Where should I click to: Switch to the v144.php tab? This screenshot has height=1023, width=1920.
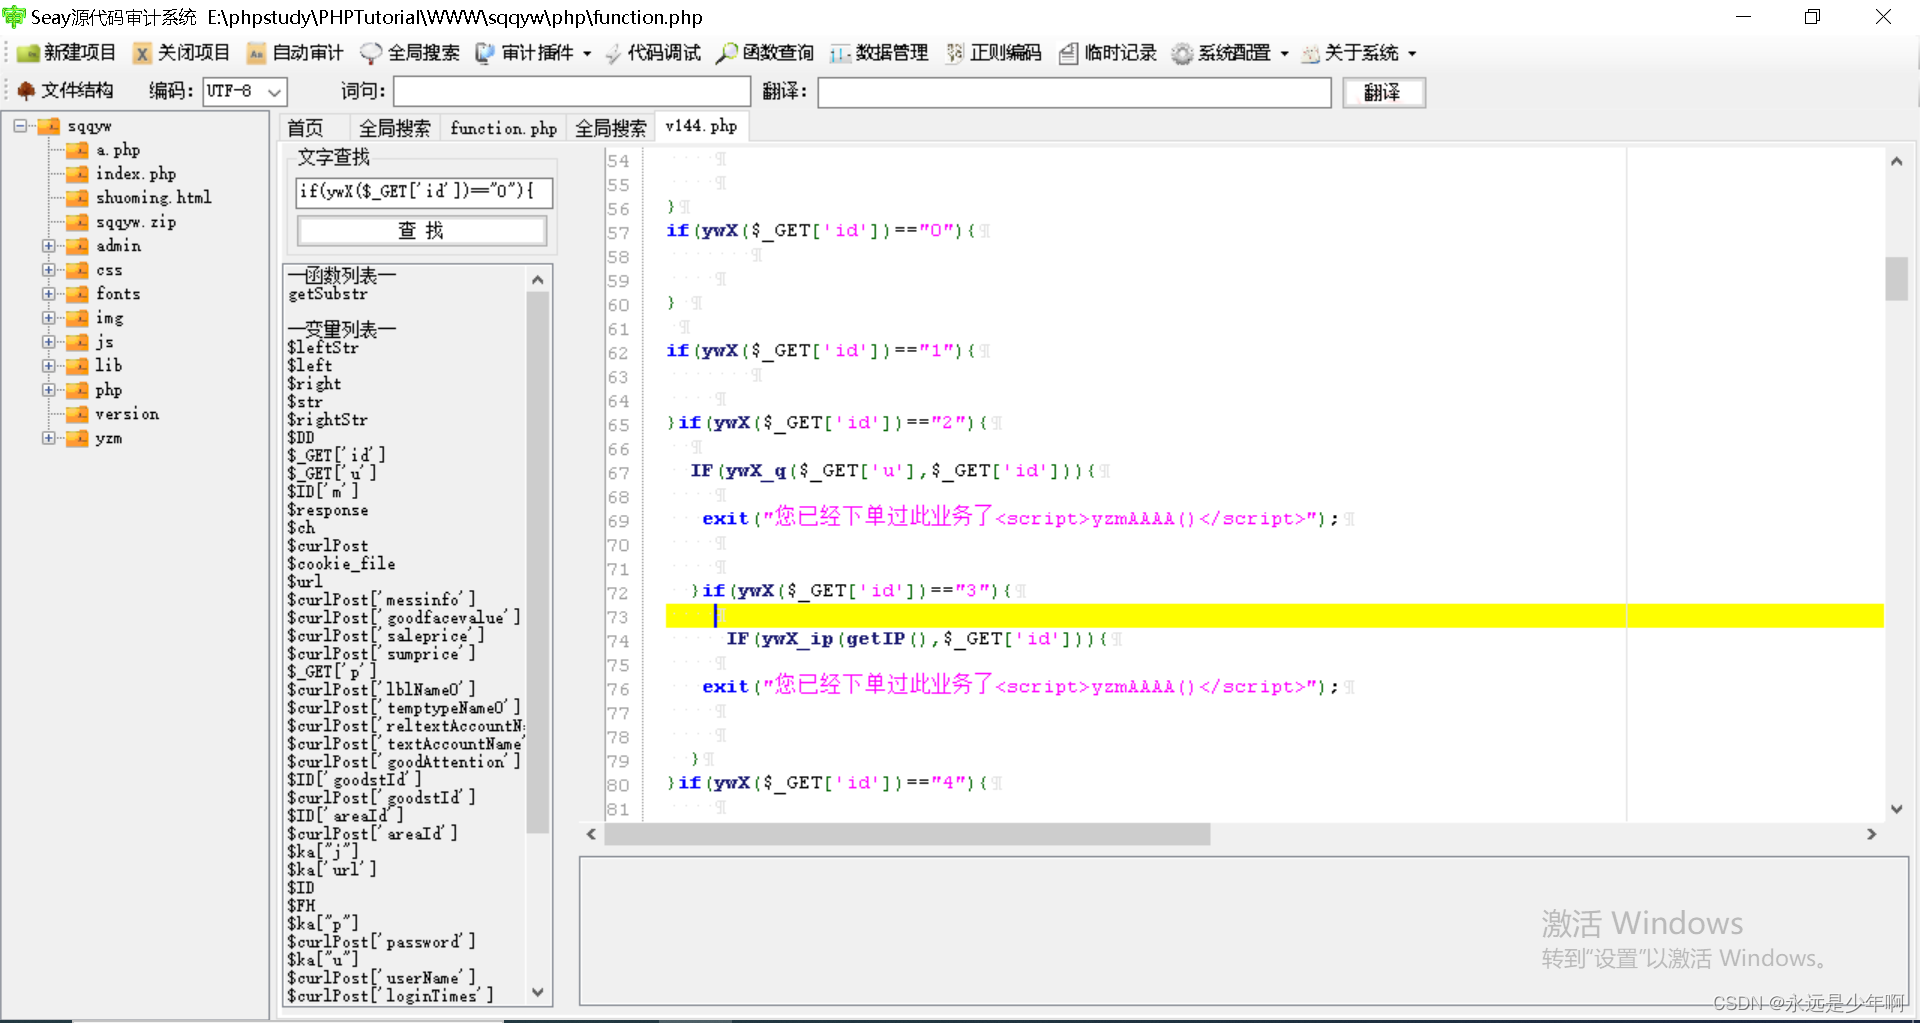pyautogui.click(x=701, y=126)
